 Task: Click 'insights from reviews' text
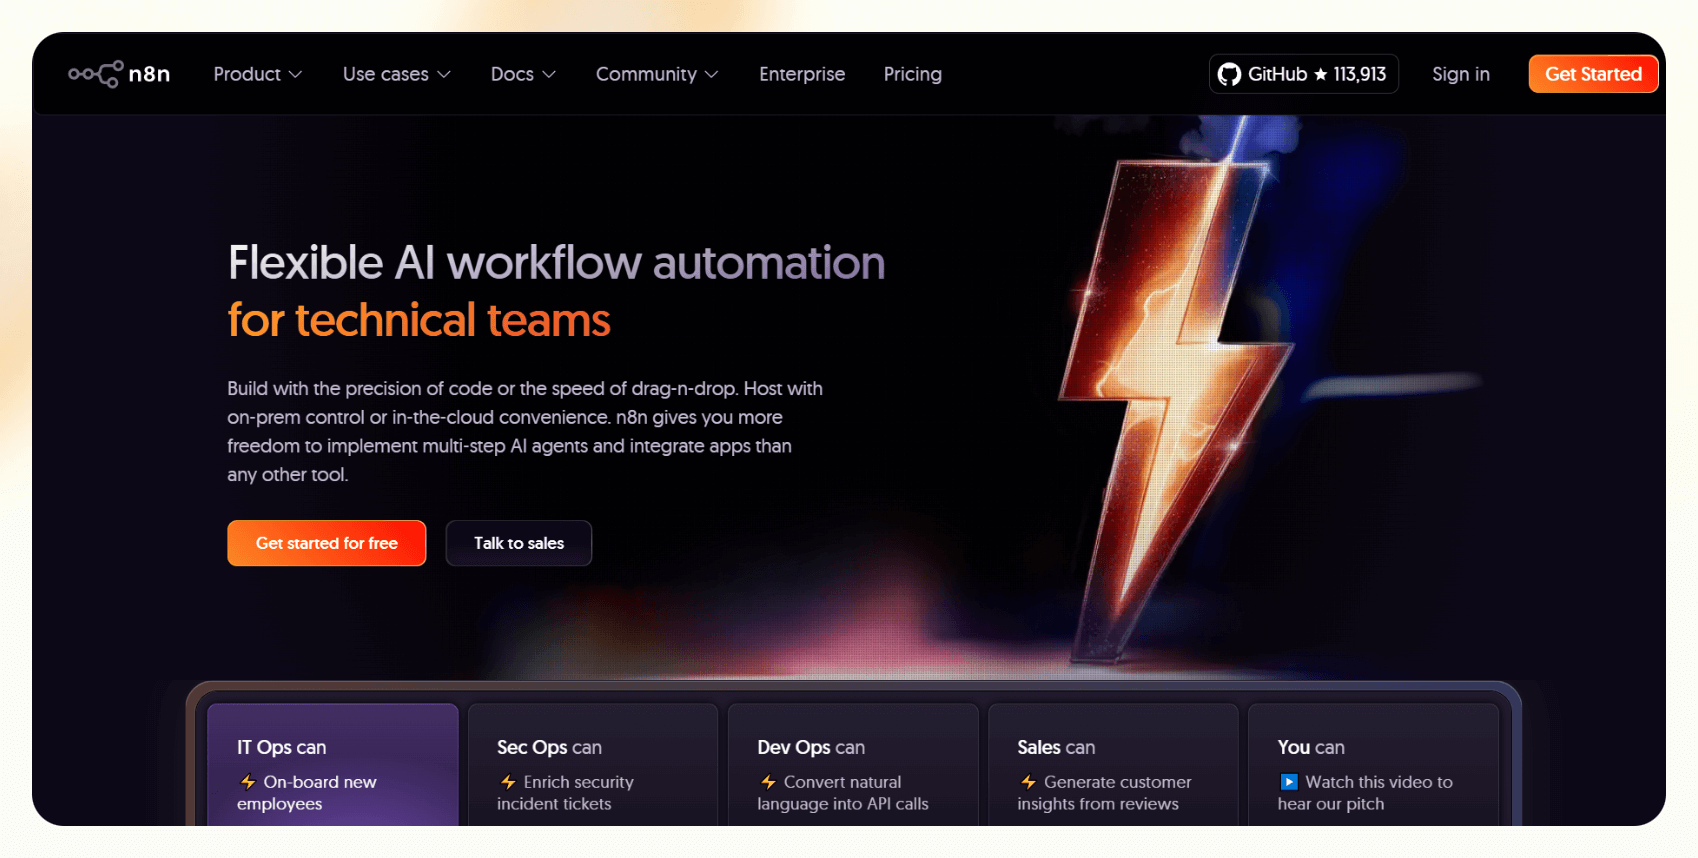pos(1098,804)
